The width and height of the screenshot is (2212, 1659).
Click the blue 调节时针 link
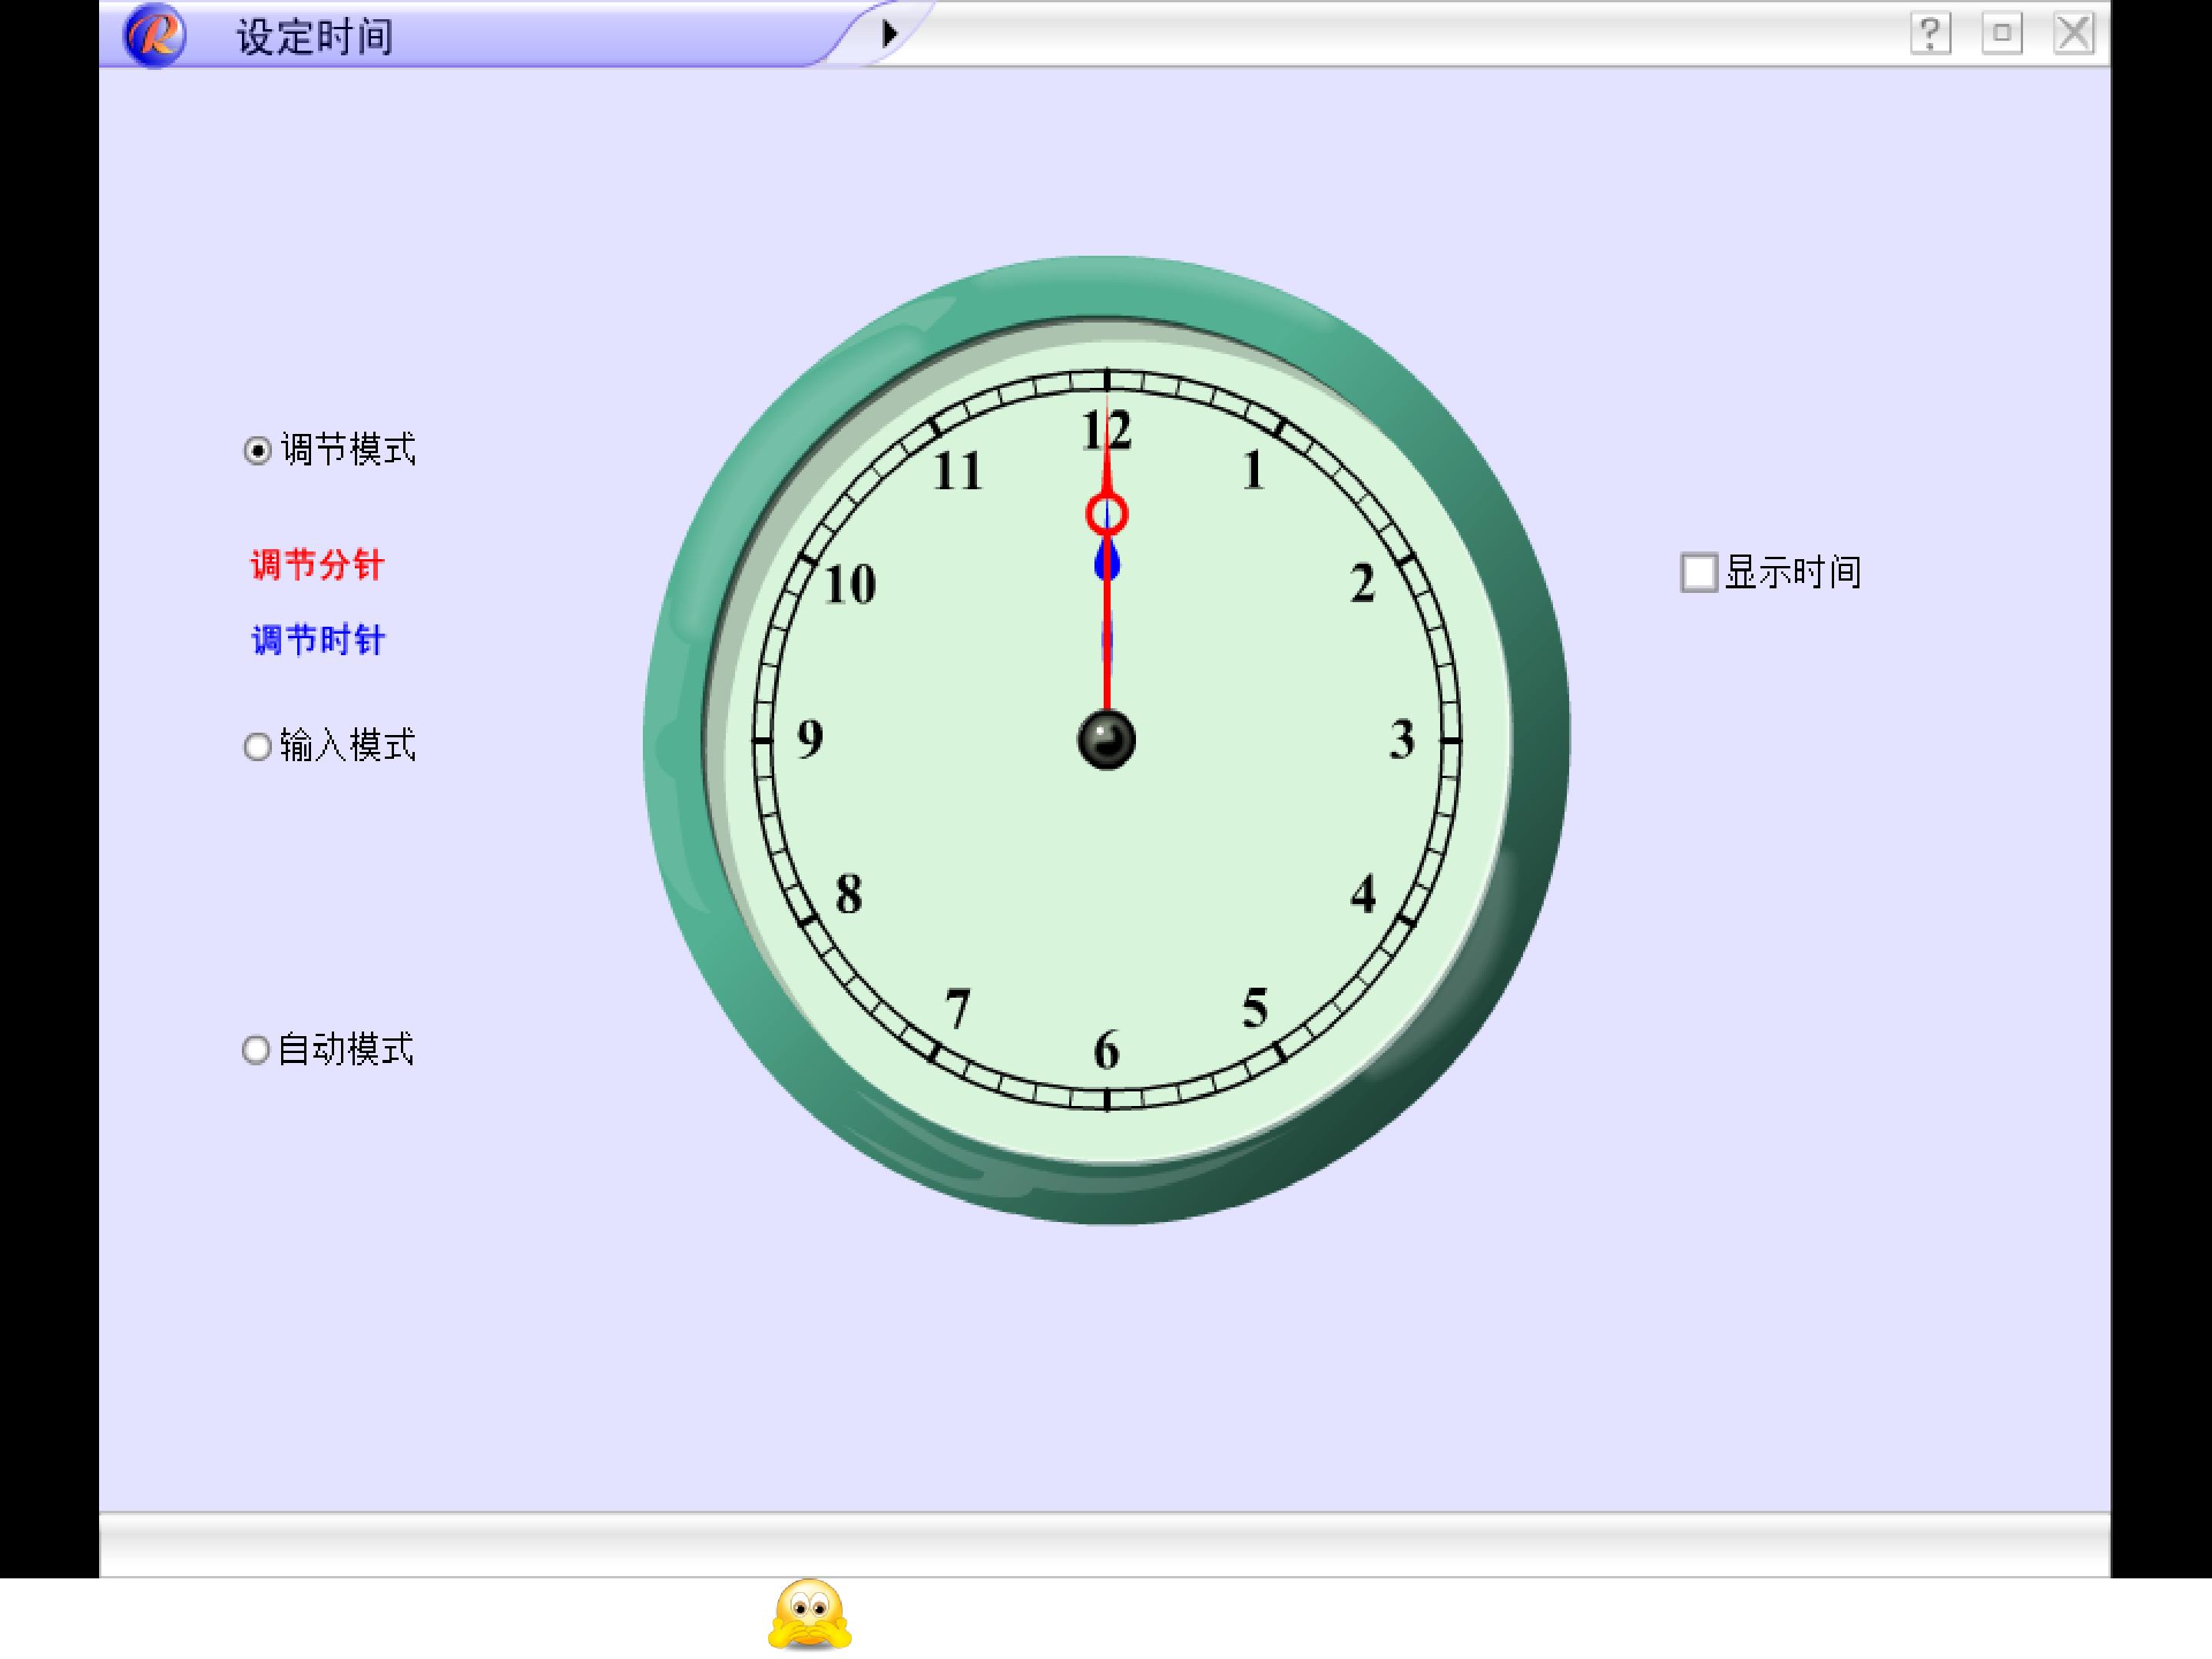[318, 640]
